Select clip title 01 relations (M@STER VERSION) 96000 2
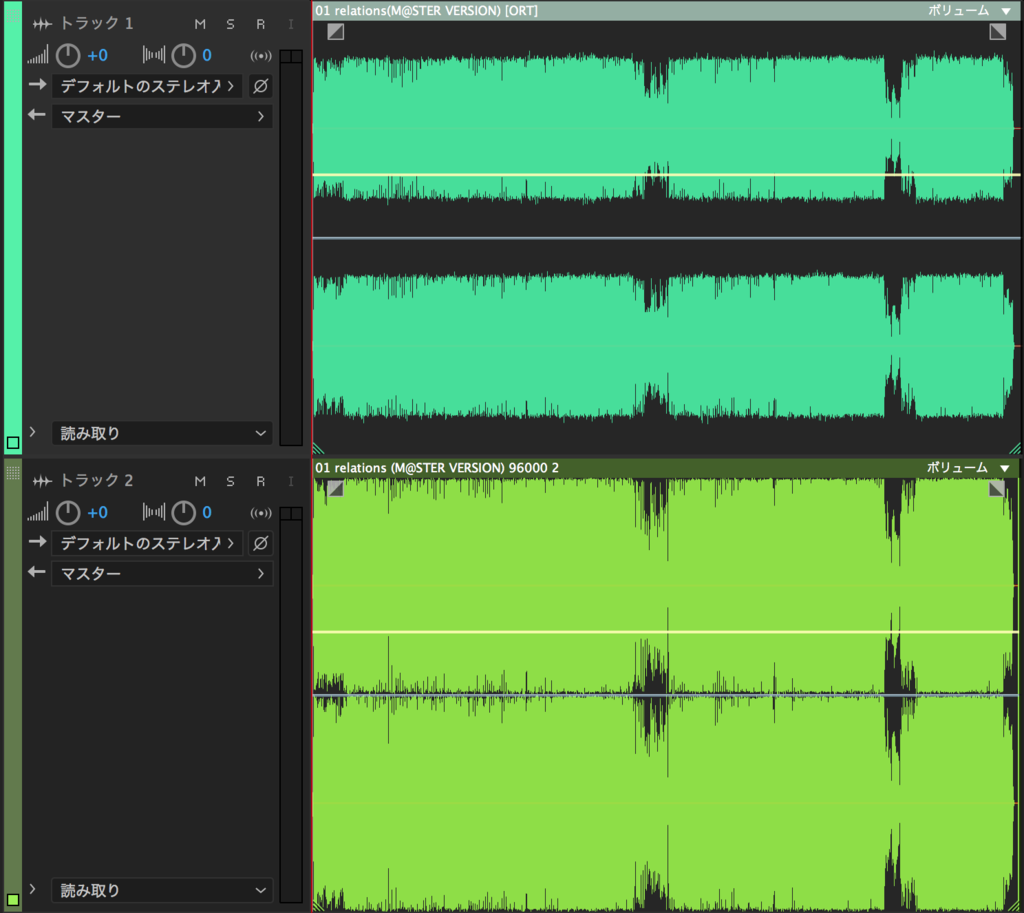The image size is (1024, 913). click(x=437, y=468)
